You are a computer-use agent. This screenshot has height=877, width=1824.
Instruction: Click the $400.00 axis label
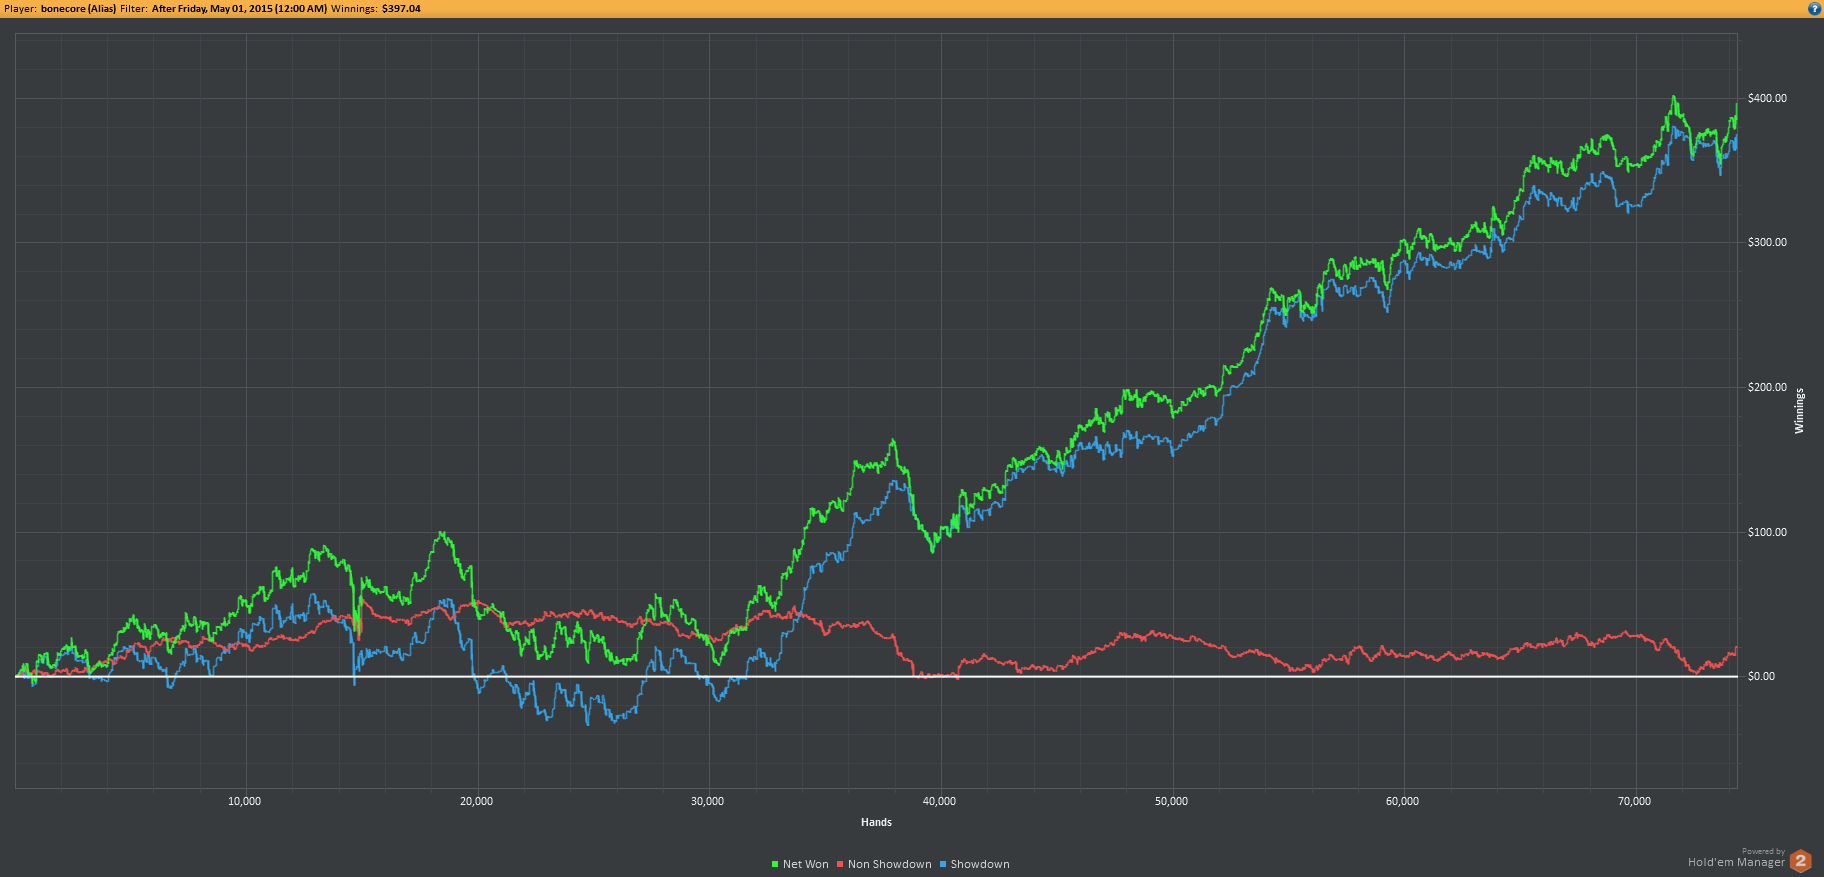1767,98
